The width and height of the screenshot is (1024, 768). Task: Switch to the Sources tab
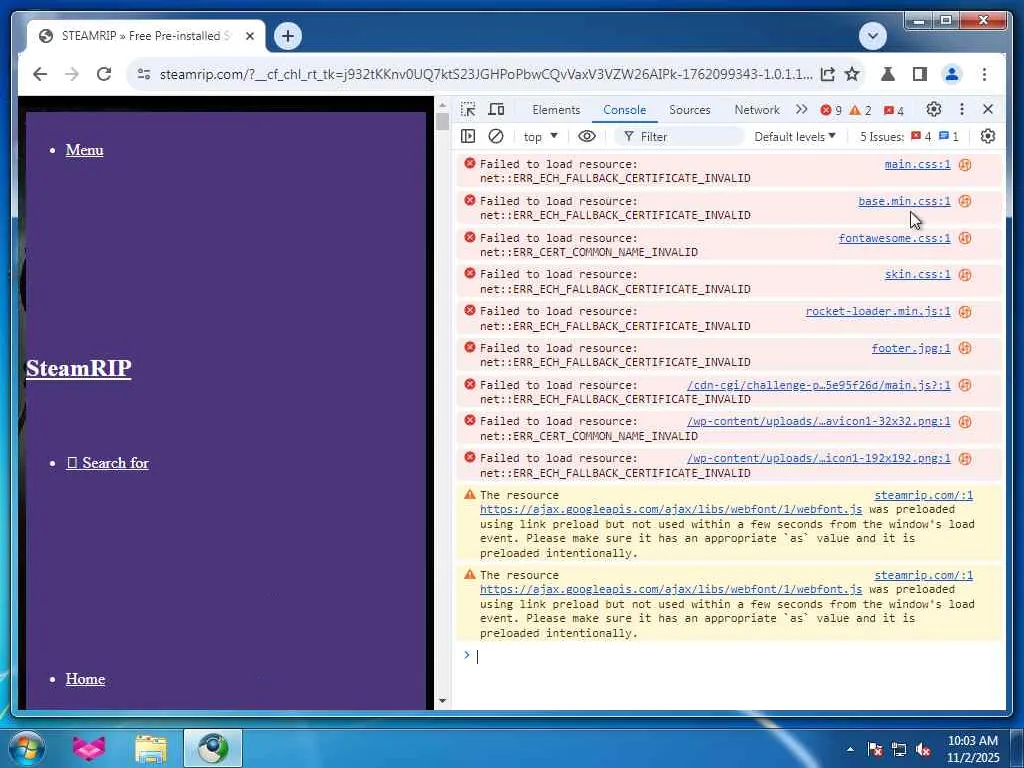click(x=690, y=110)
